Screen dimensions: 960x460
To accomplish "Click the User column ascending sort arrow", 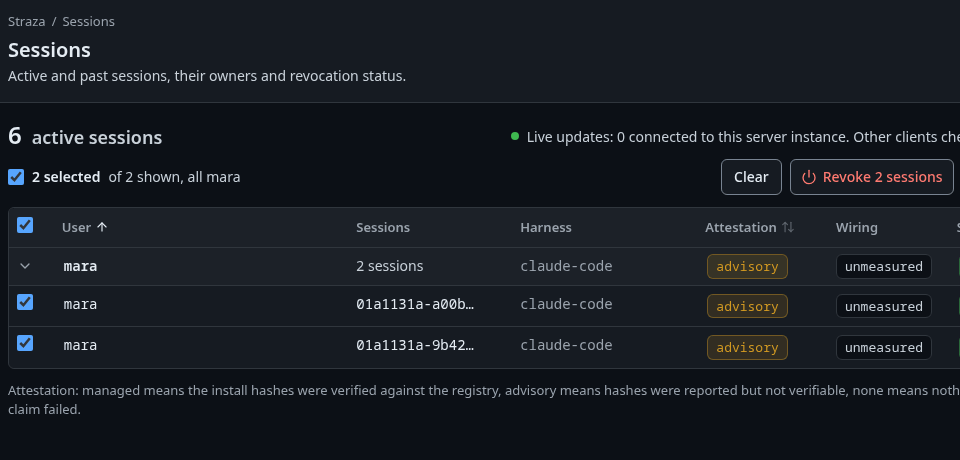I will tap(102, 227).
